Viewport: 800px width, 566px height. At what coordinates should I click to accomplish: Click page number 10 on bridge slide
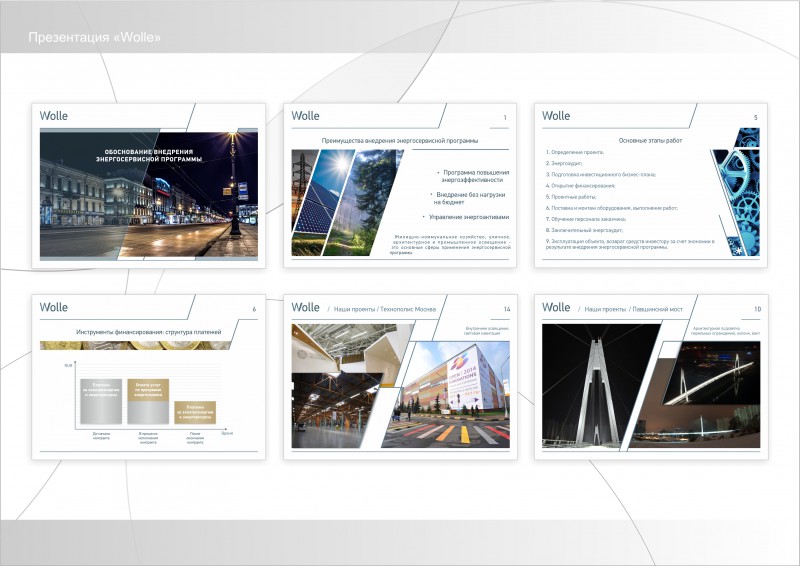point(758,309)
